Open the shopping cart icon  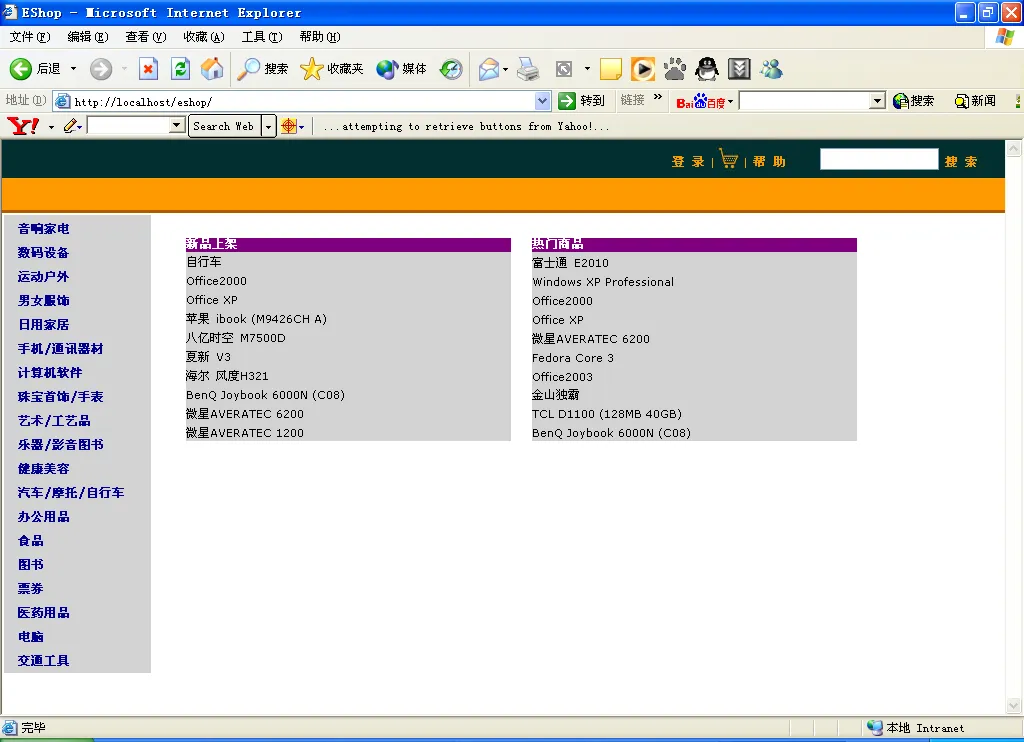[x=729, y=159]
